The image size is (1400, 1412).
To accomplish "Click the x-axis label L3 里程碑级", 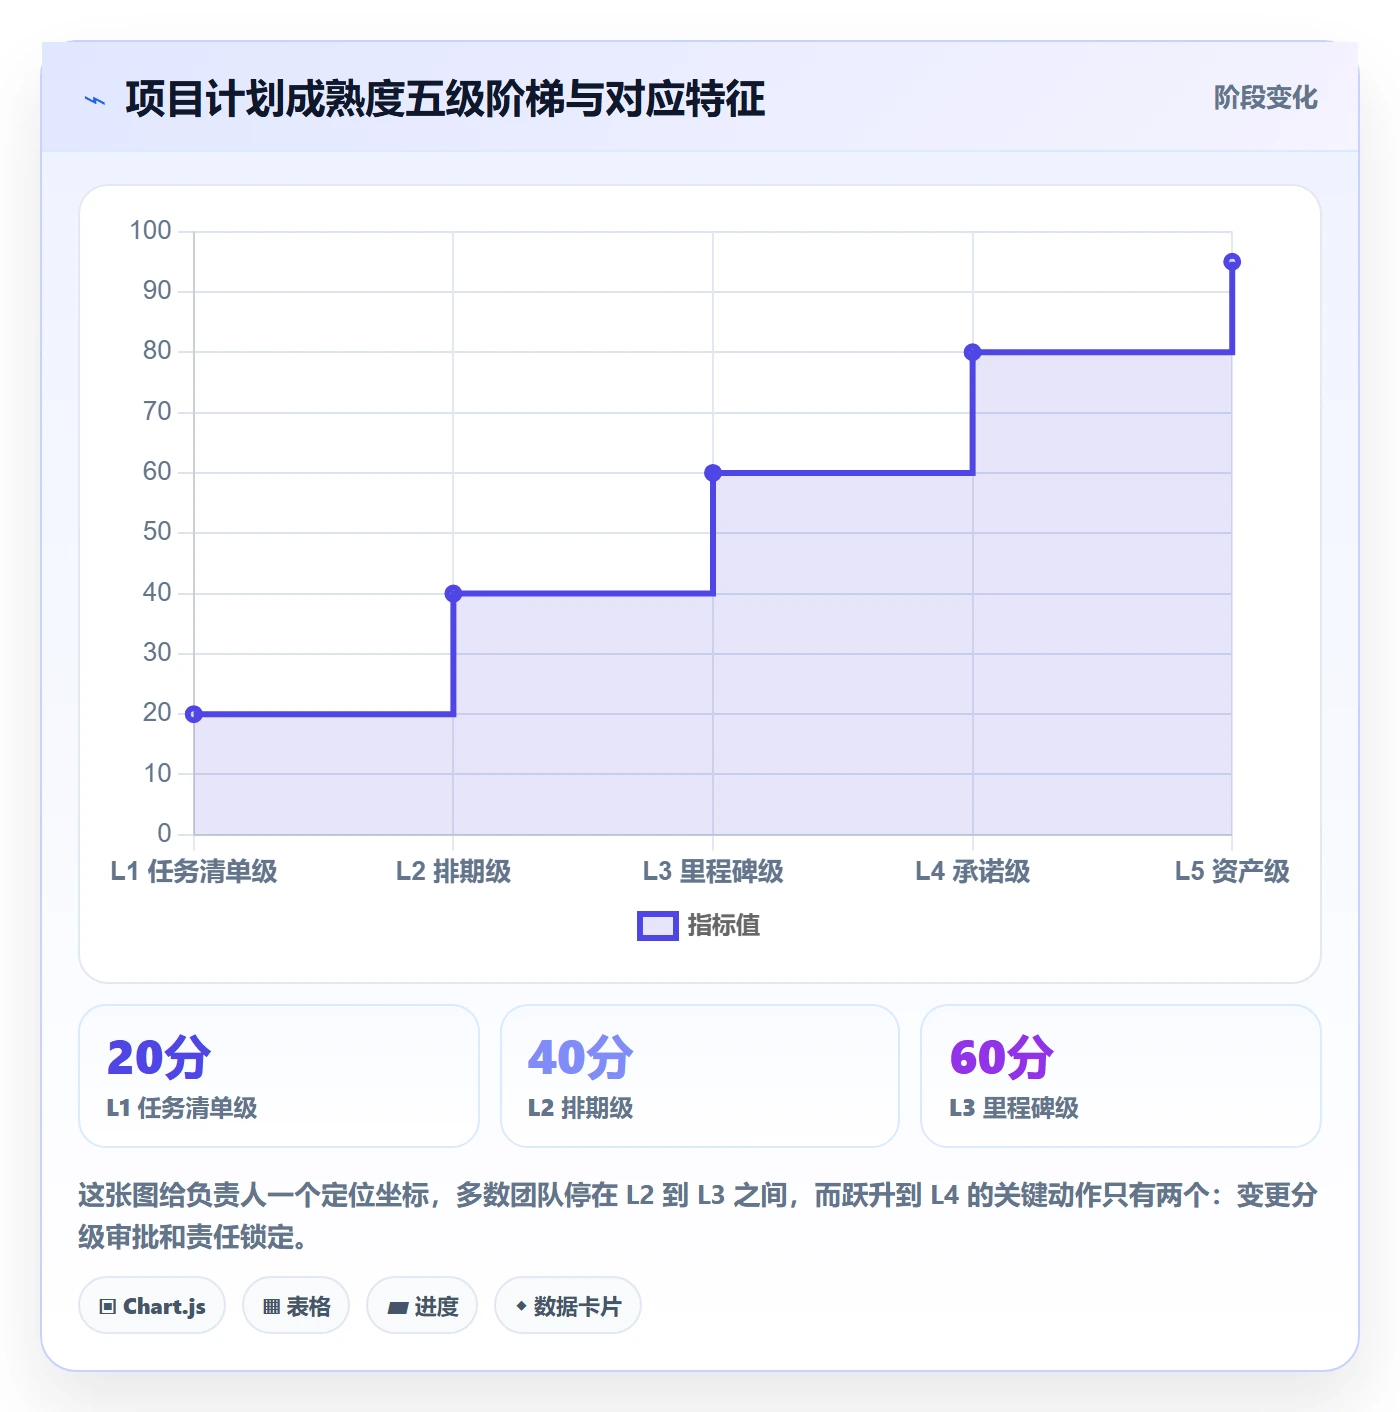I will 713,872.
